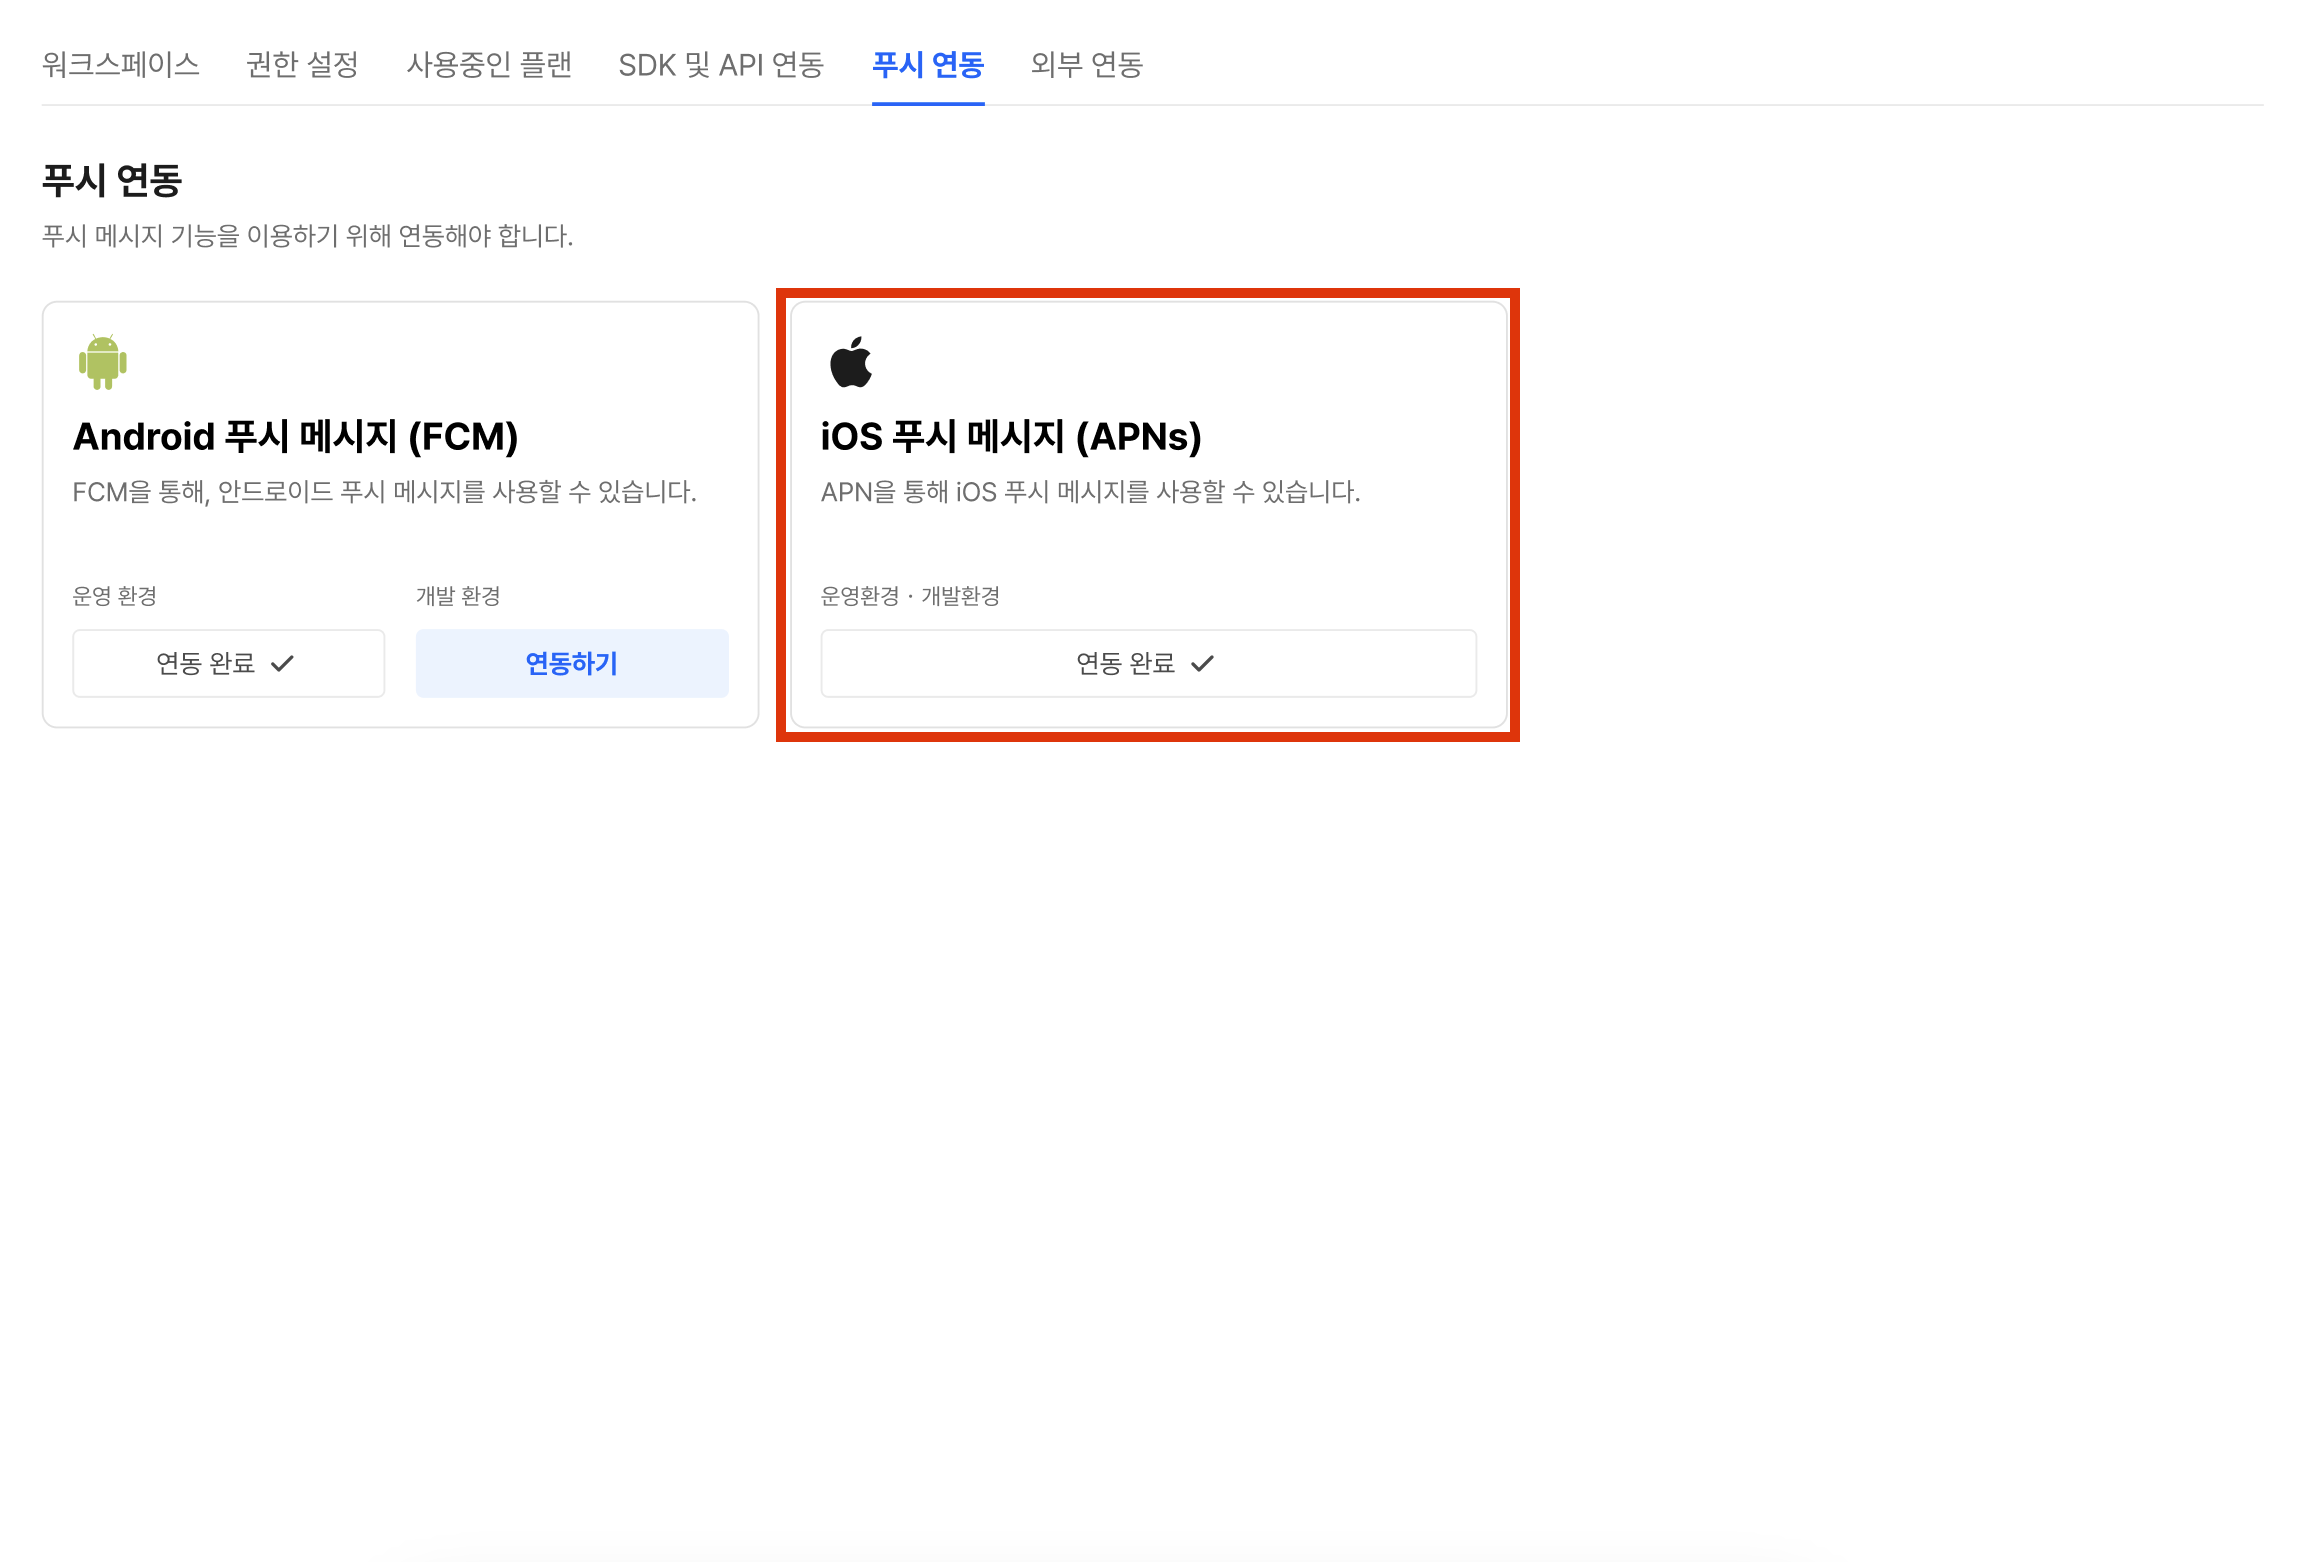Click the 개발 환경 label in Android card
Image resolution: width=2312 pixels, height=1562 pixels.
tap(458, 596)
